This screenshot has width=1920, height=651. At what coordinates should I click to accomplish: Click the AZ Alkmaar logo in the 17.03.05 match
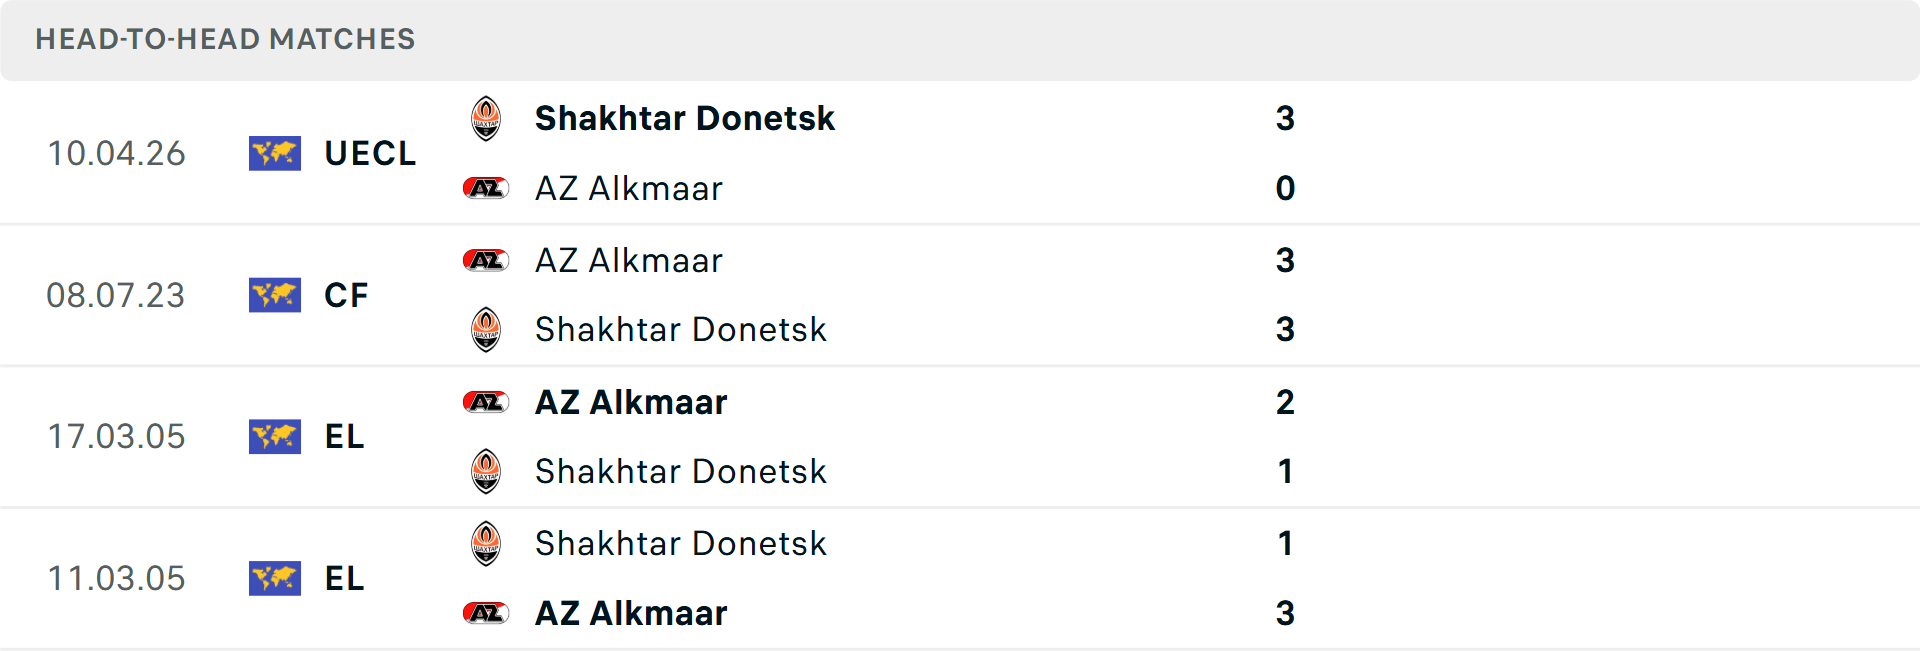[486, 402]
